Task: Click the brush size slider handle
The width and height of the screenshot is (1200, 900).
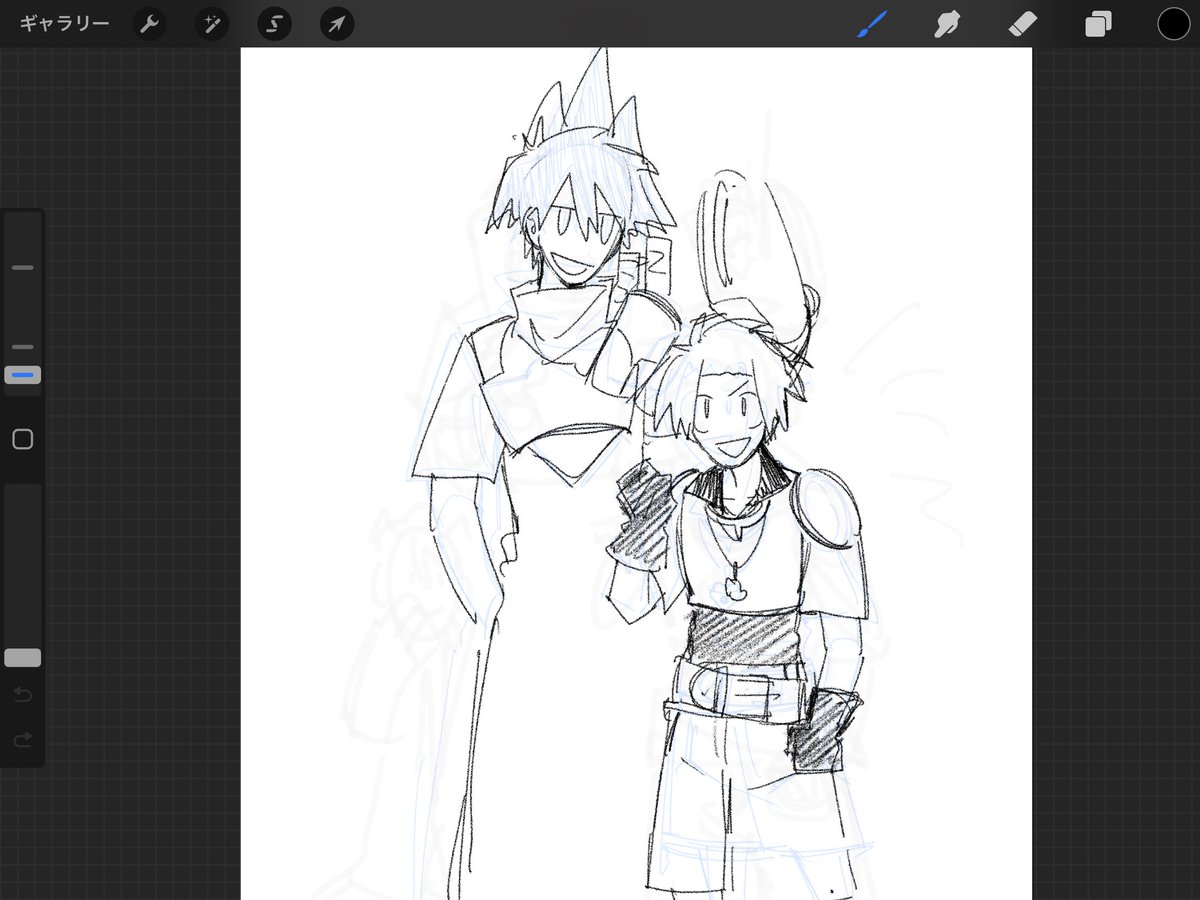Action: pyautogui.click(x=23, y=375)
